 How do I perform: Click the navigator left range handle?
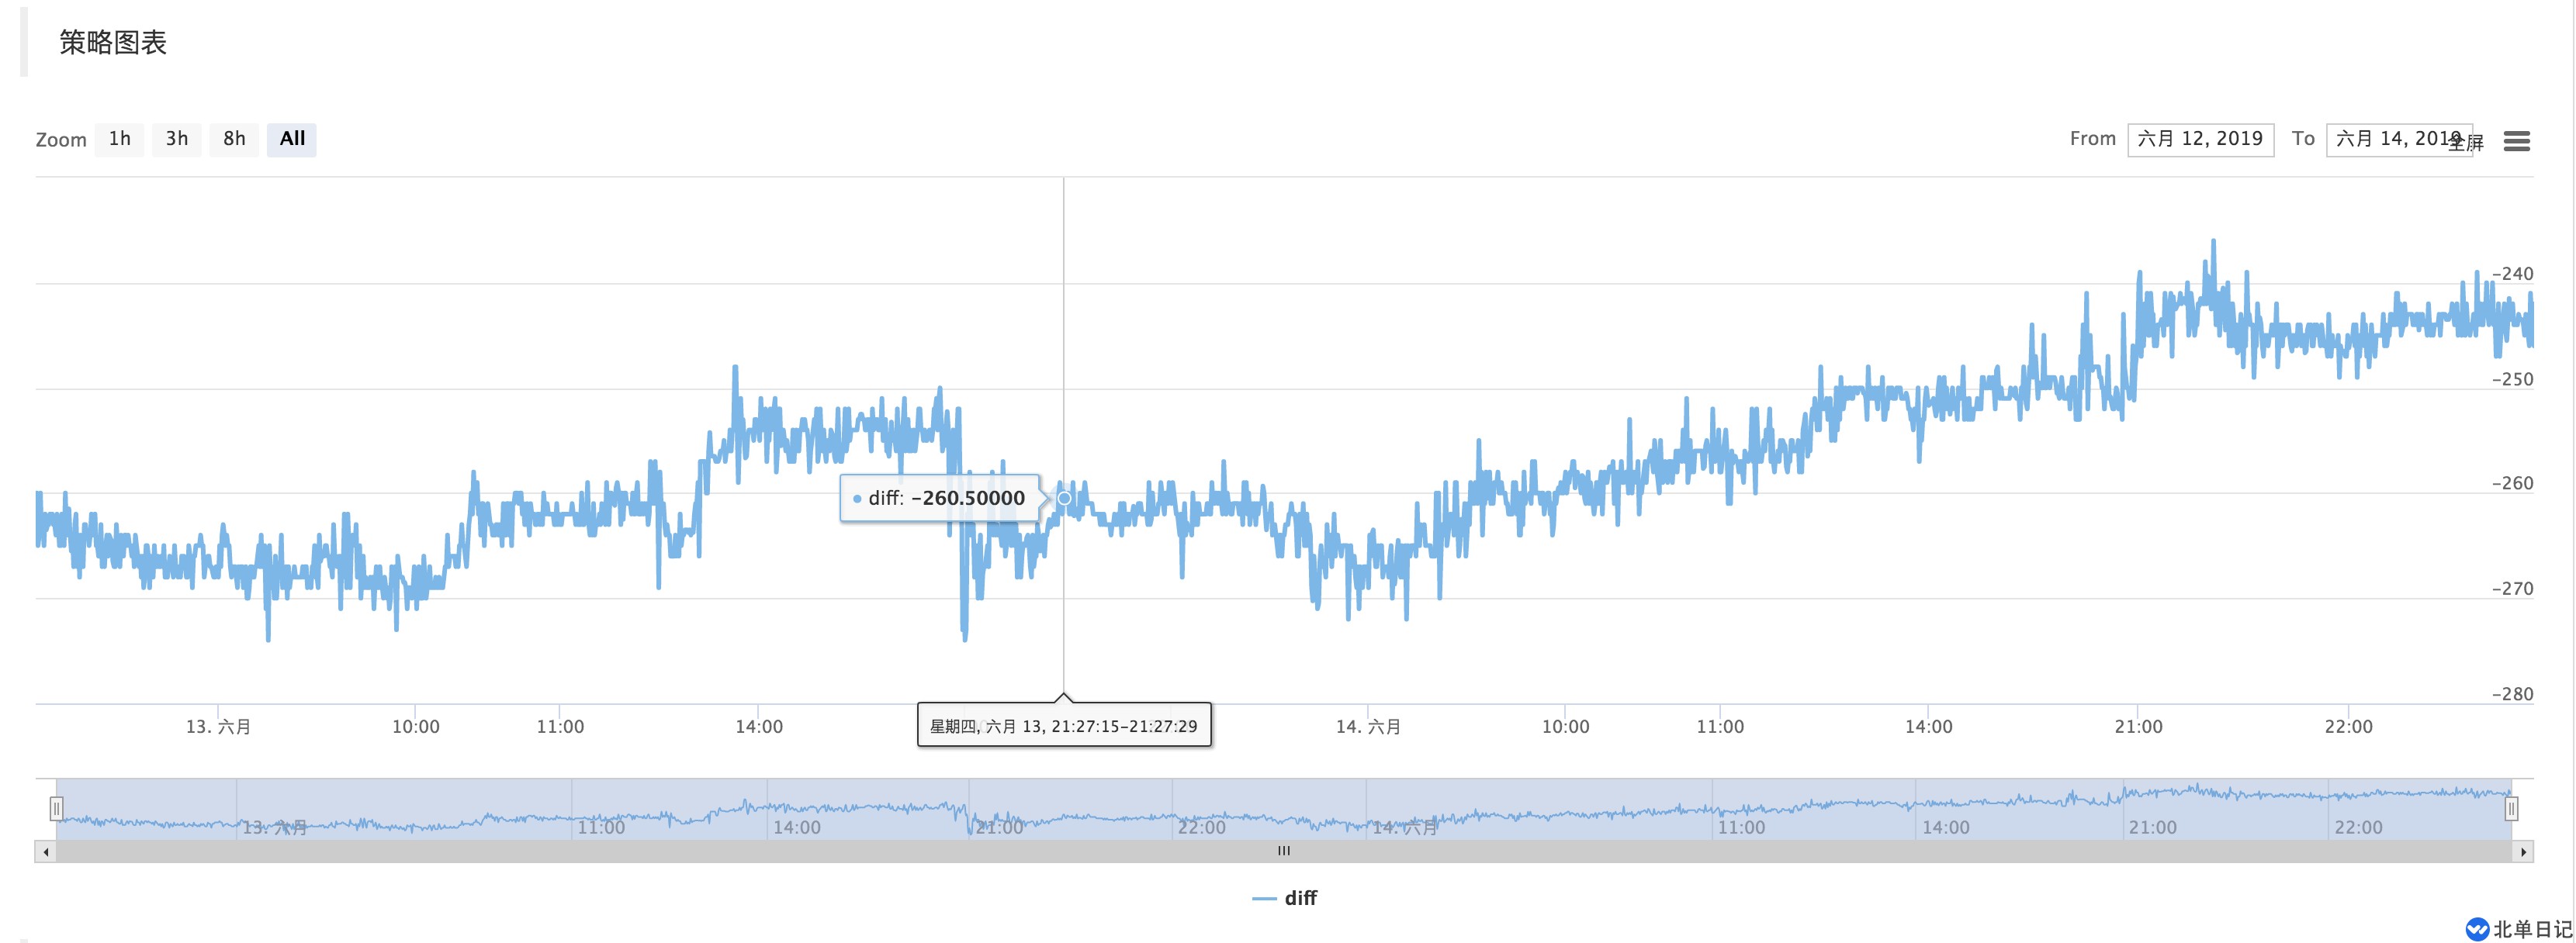(57, 808)
